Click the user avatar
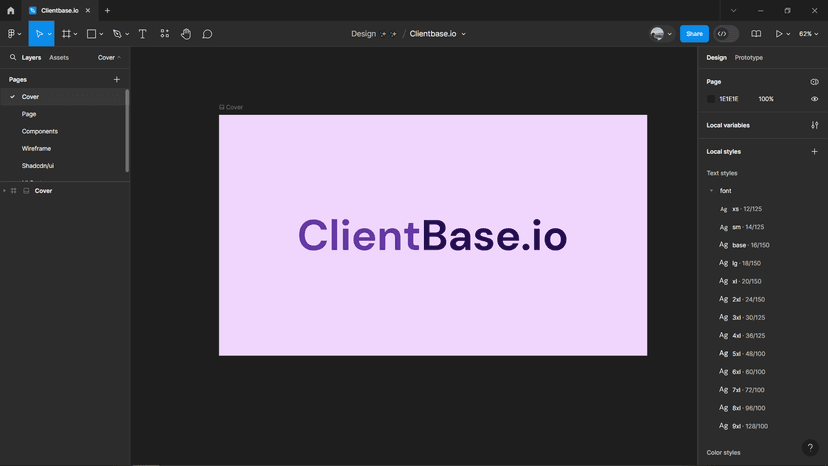The width and height of the screenshot is (828, 466). tap(657, 34)
